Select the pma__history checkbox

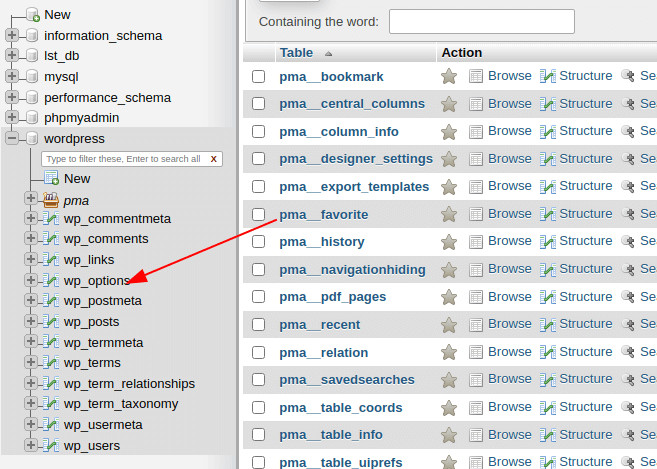pos(259,241)
